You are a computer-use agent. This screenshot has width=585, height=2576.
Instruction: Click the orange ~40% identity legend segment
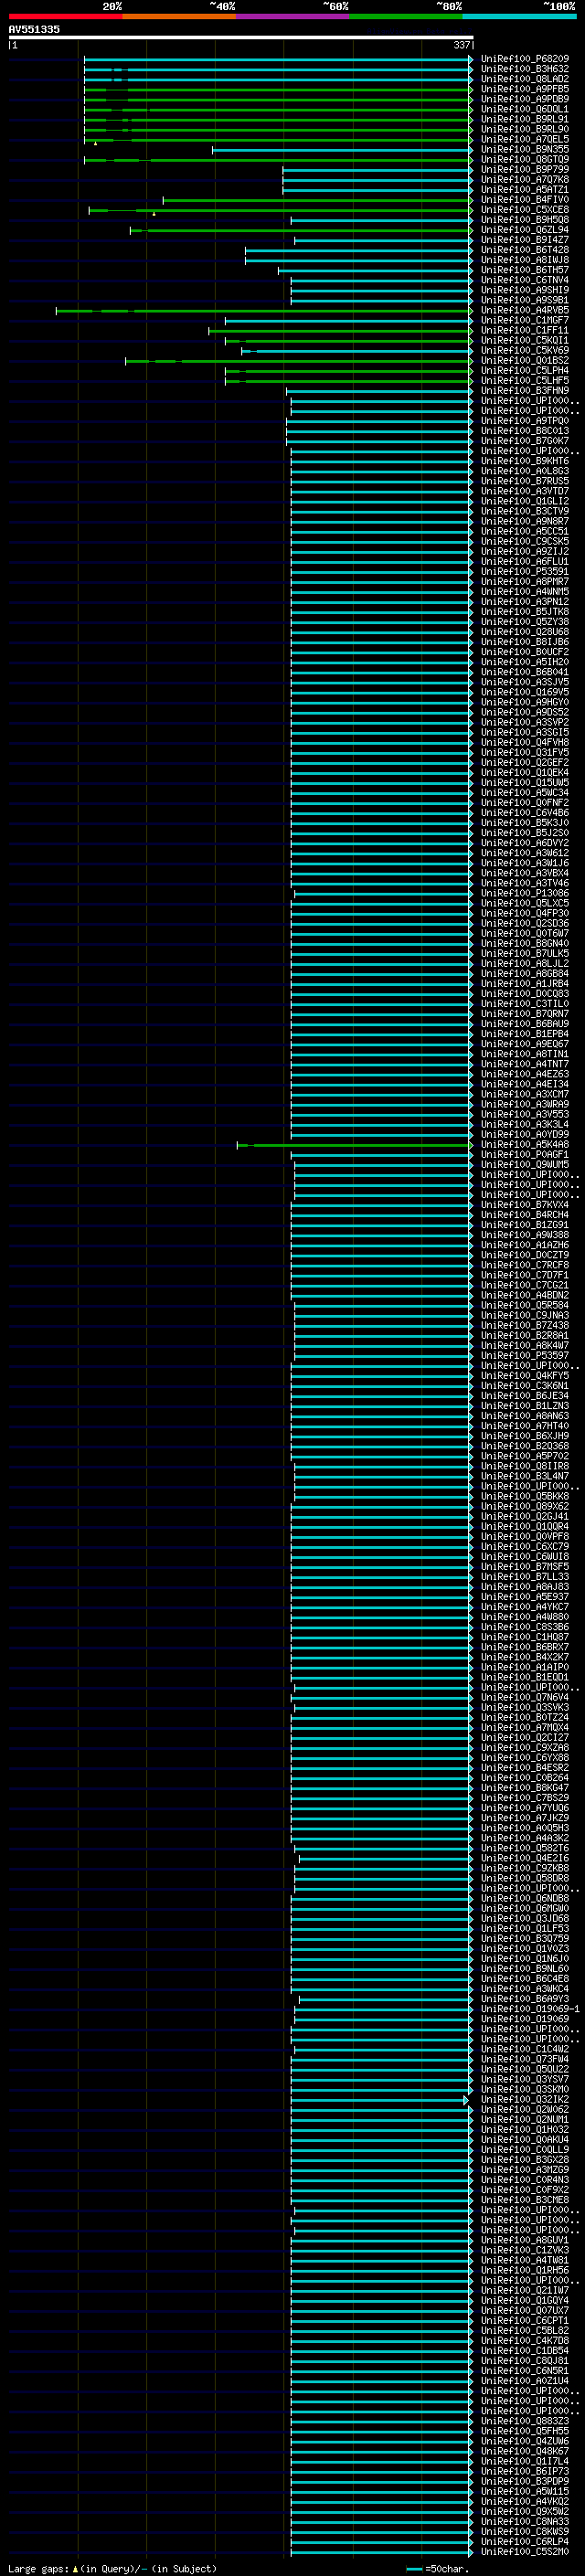(x=179, y=16)
